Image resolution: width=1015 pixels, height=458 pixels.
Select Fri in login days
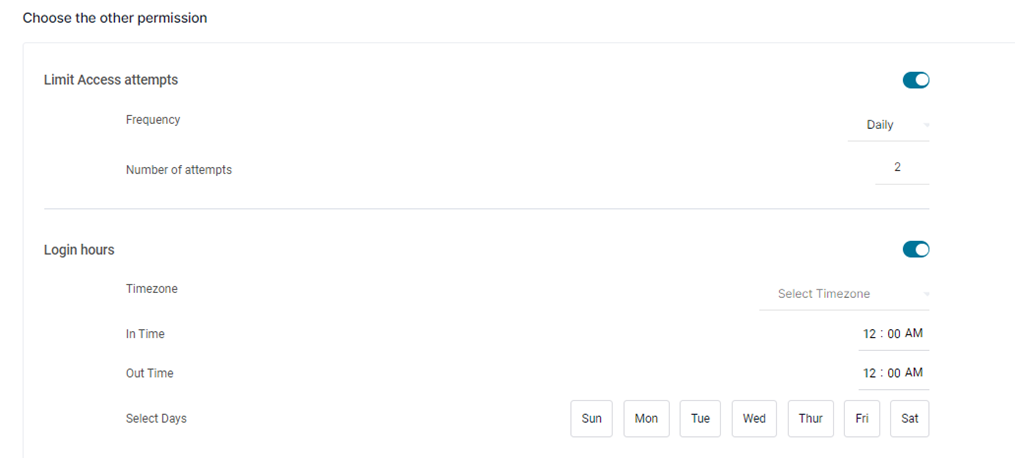coord(862,419)
